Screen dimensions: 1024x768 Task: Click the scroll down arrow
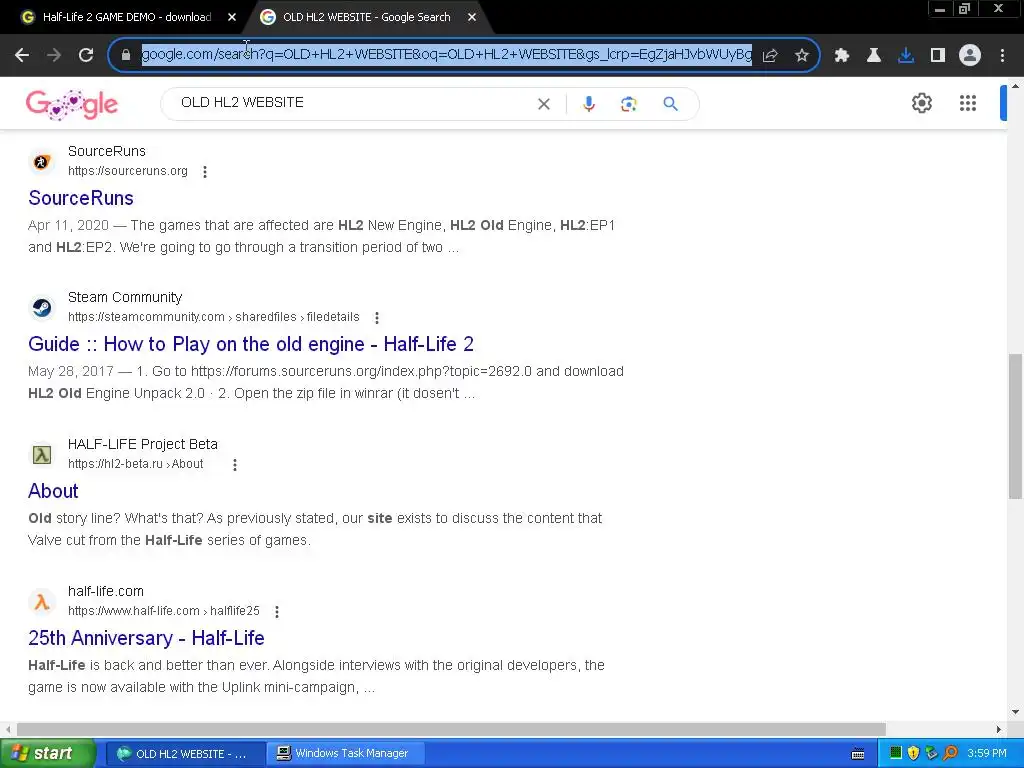(x=1015, y=712)
